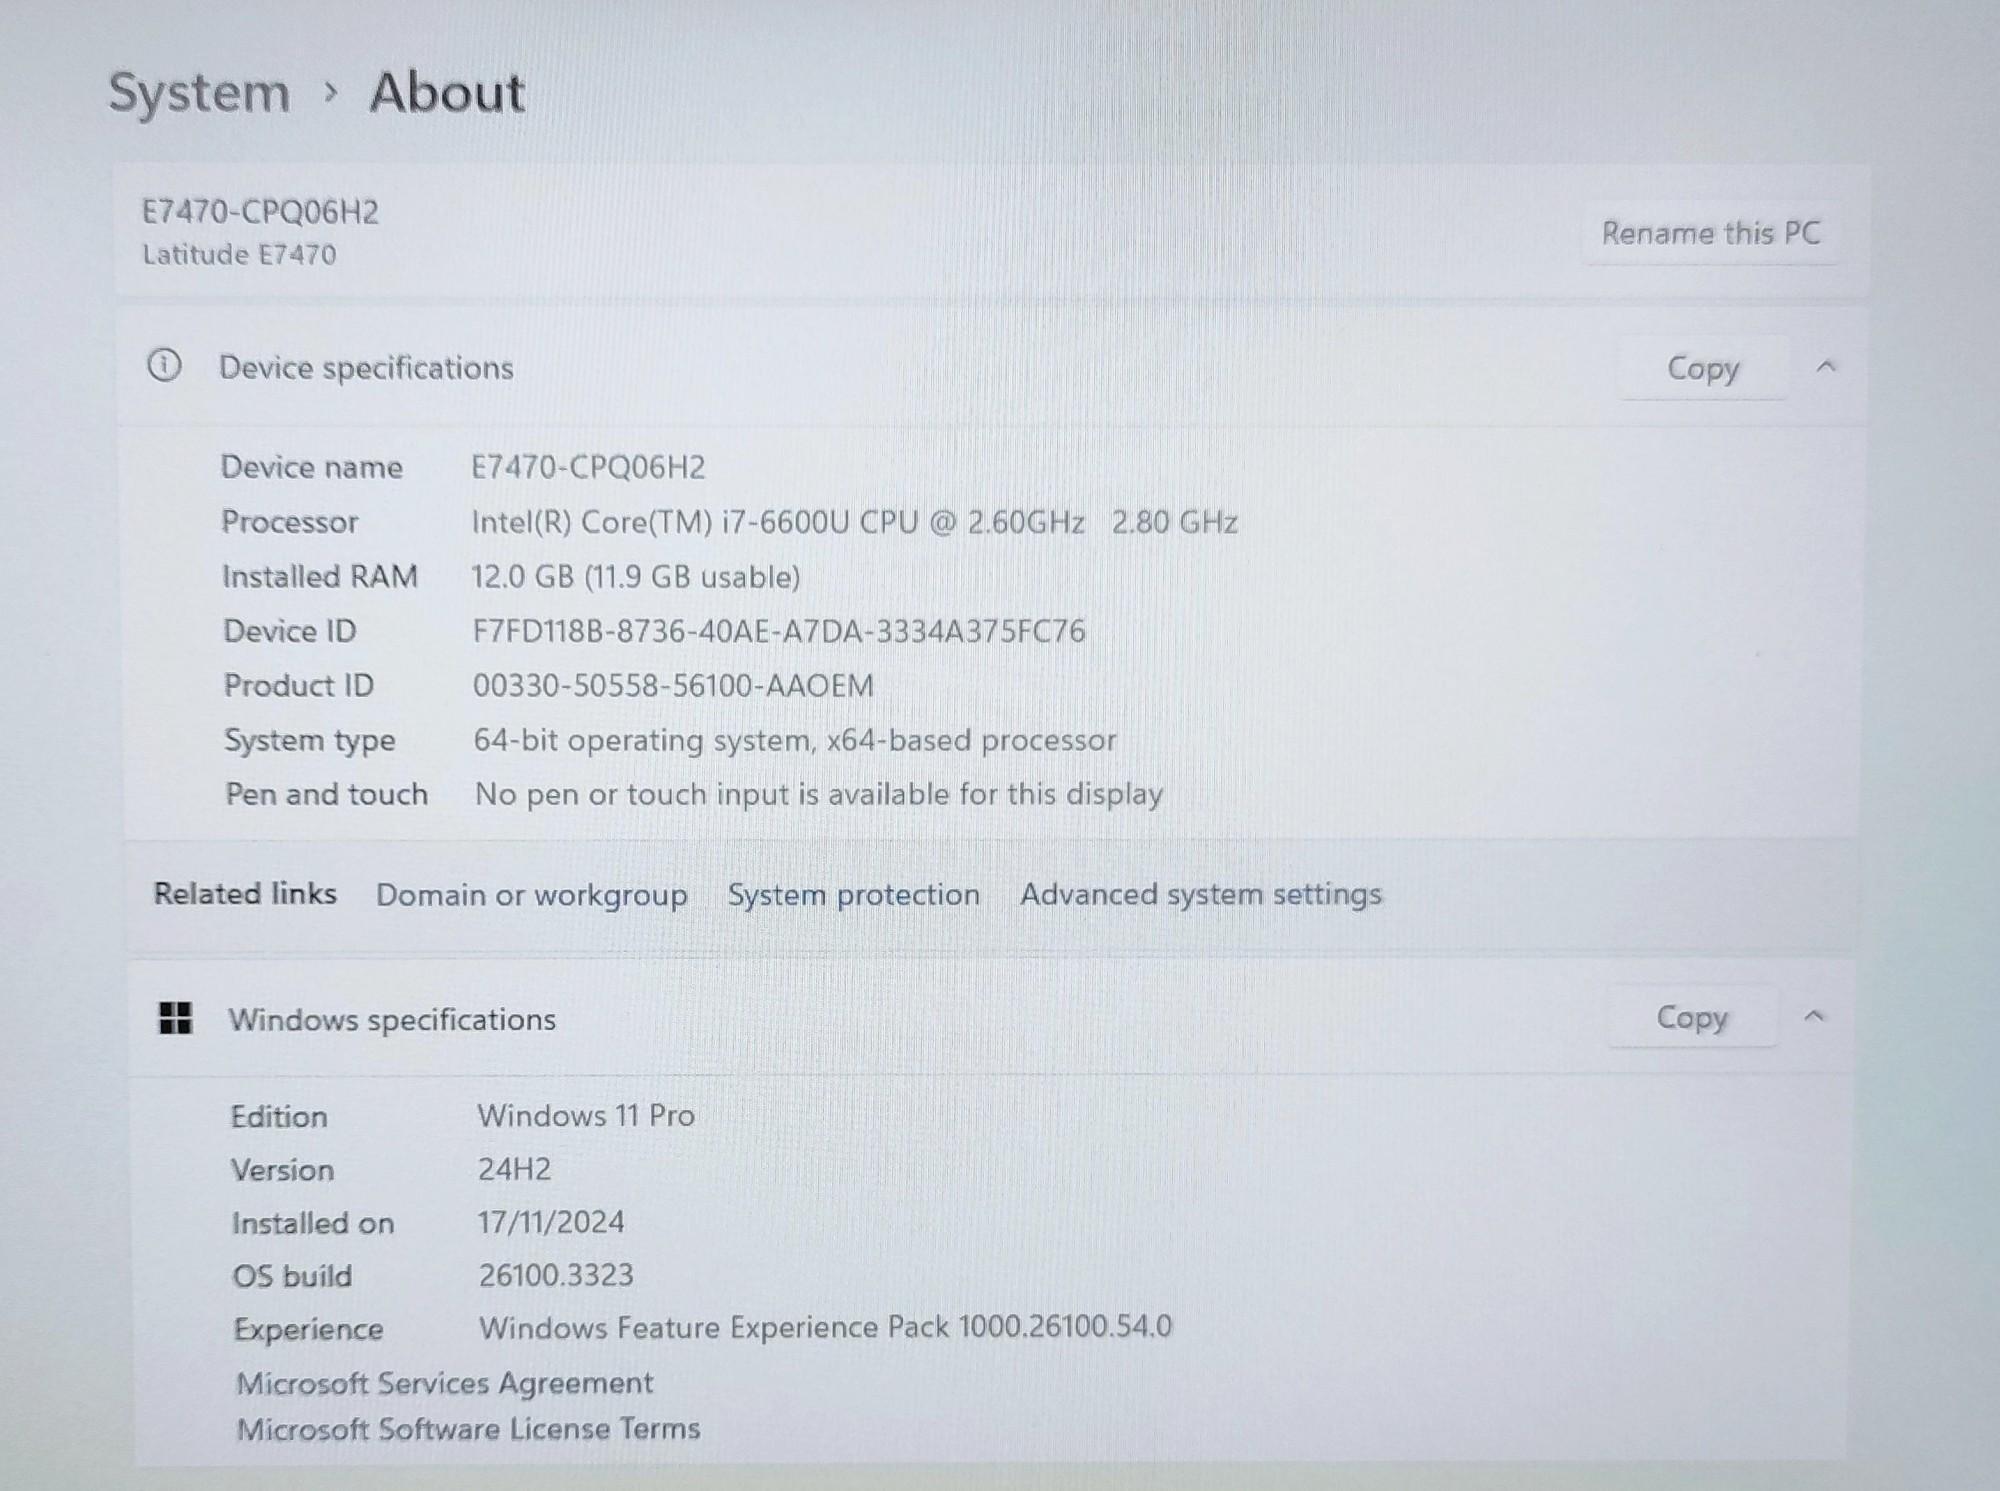Click Rename this PC button
The width and height of the screenshot is (2000, 1491).
click(x=1710, y=233)
